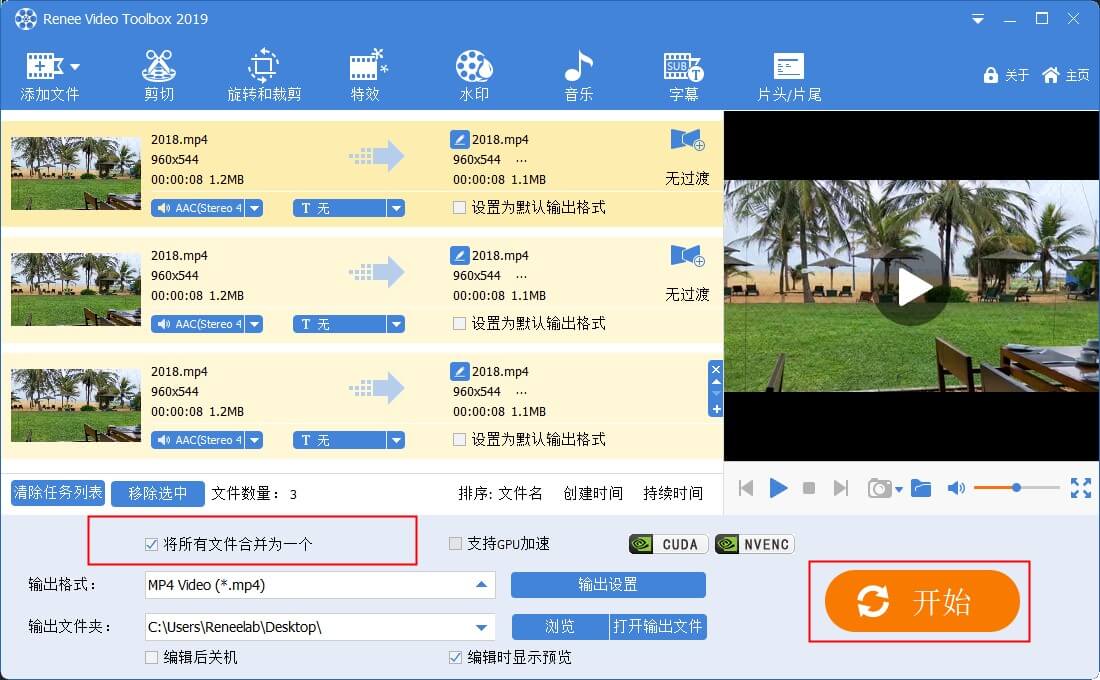Expand AAC audio track dropdown, third video
The image size is (1100, 680).
pyautogui.click(x=255, y=440)
